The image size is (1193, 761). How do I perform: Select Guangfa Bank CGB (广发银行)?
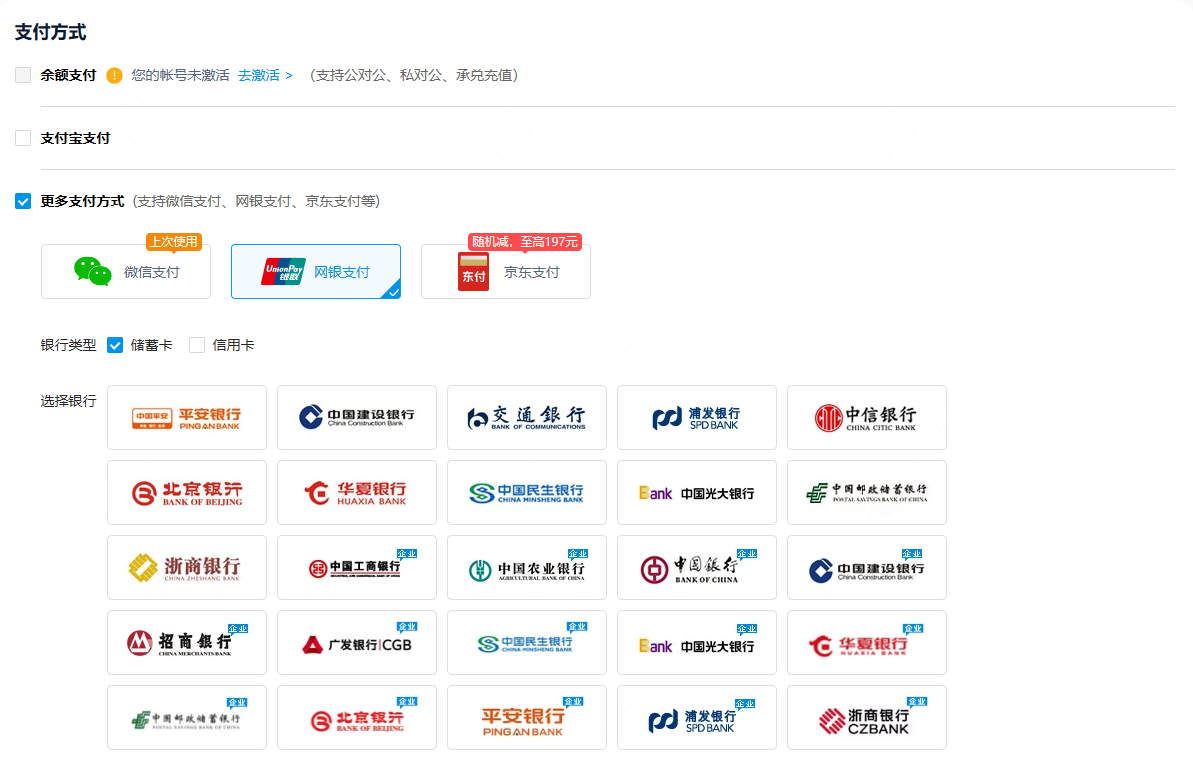[356, 643]
